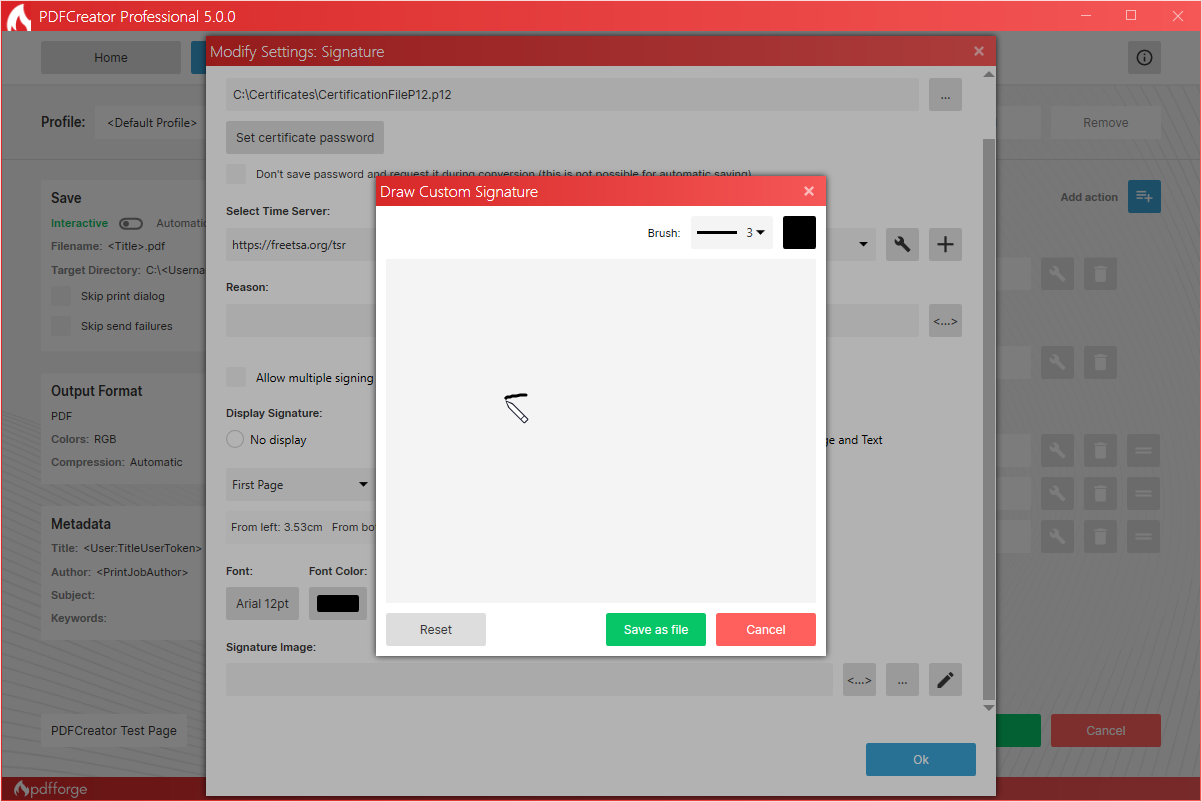This screenshot has height=802, width=1202.
Task: Click the bottommost action's reorder handle icon
Action: click(1144, 537)
